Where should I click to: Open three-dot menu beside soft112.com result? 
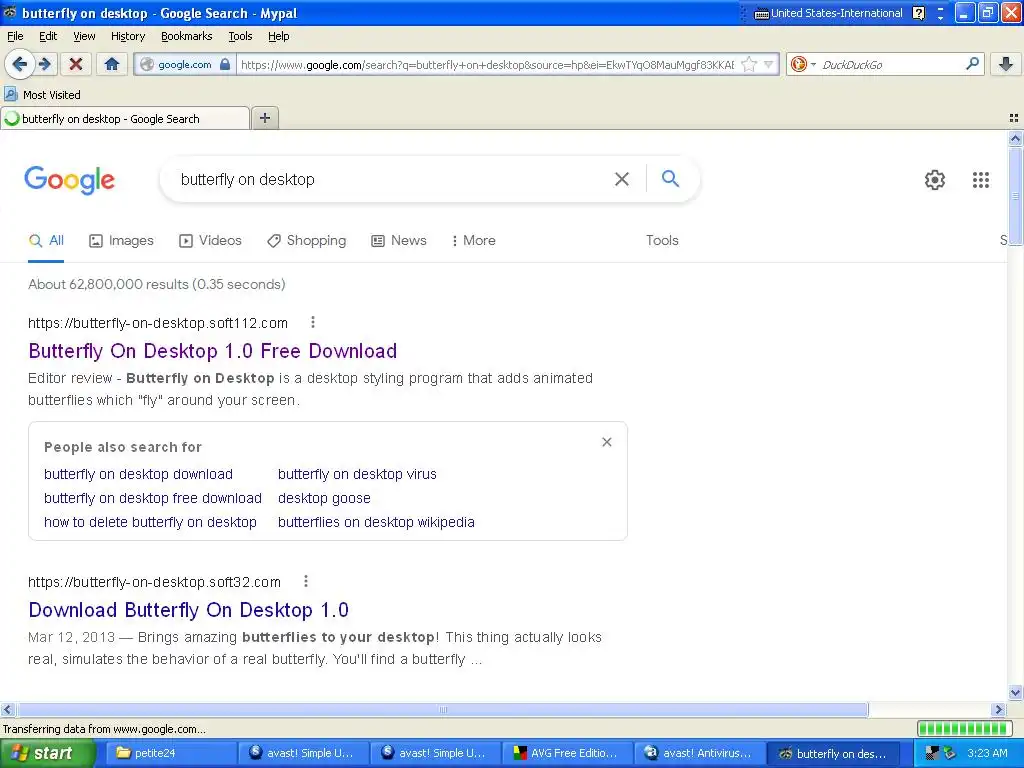tap(313, 323)
